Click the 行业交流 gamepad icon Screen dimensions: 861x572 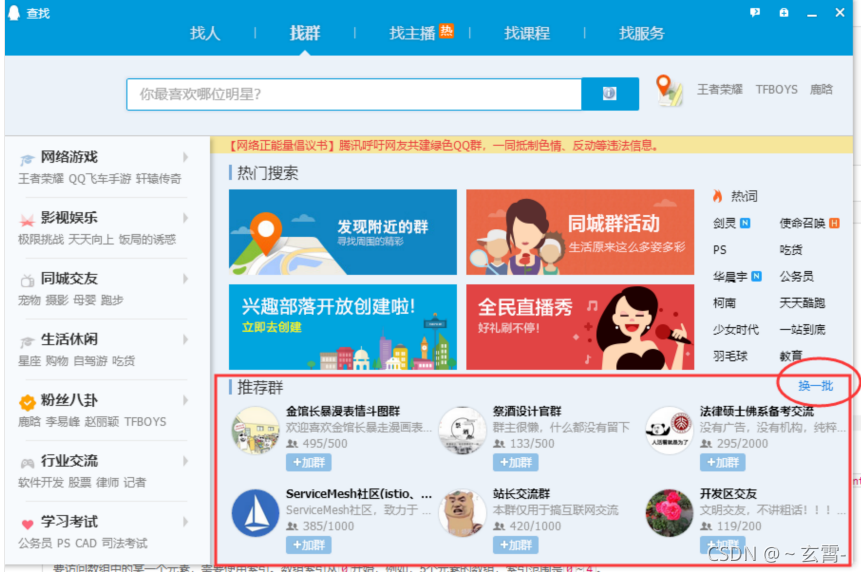point(27,463)
